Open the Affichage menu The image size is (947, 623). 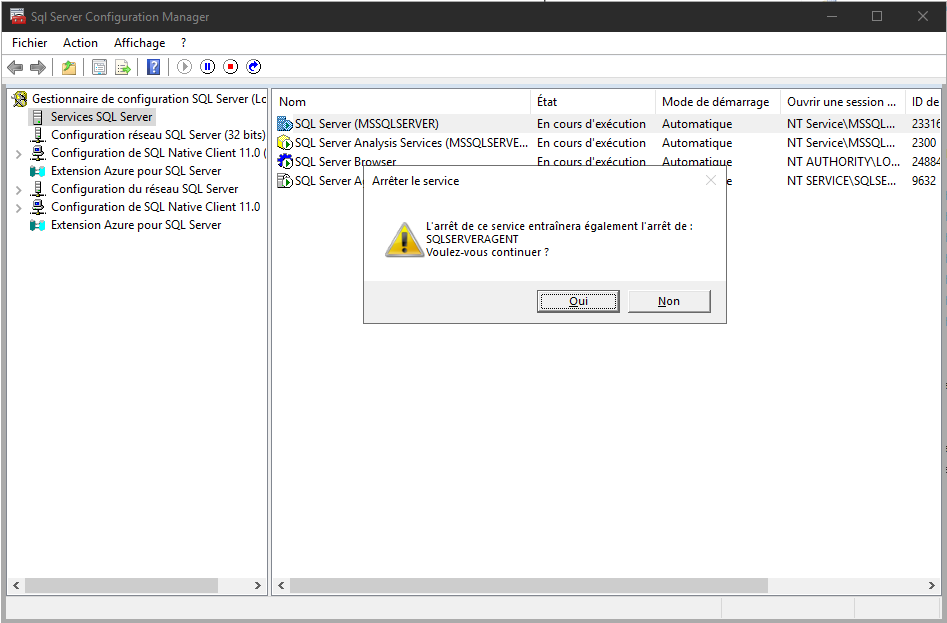140,43
